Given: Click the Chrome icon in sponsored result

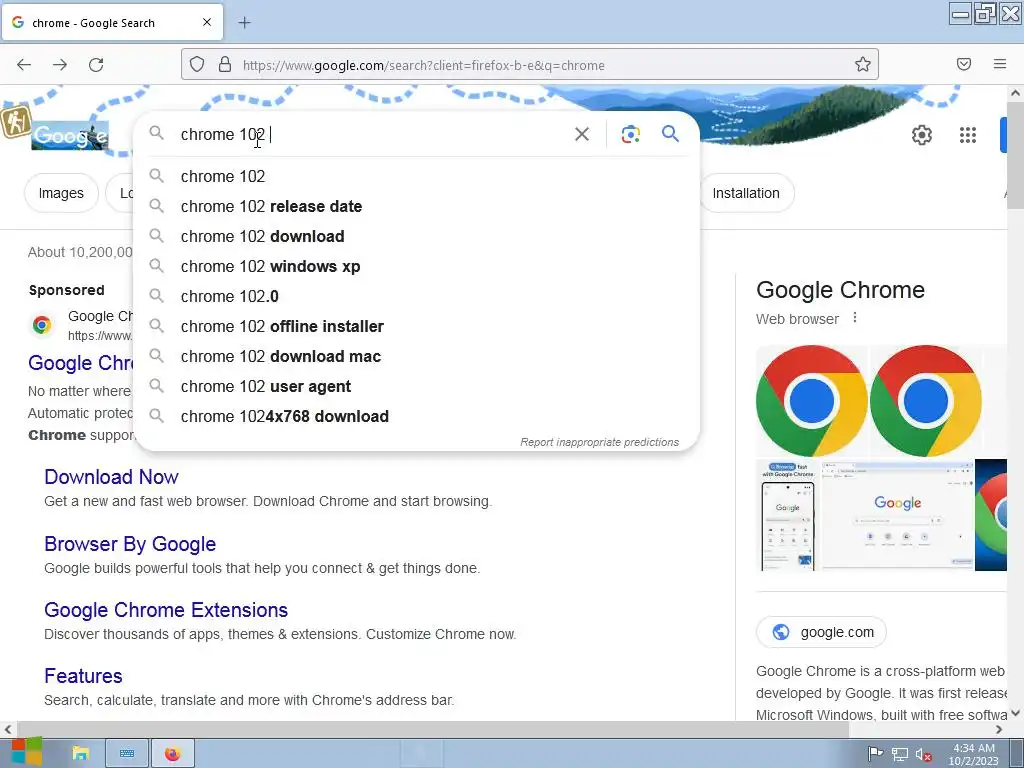Looking at the screenshot, I should coord(42,325).
